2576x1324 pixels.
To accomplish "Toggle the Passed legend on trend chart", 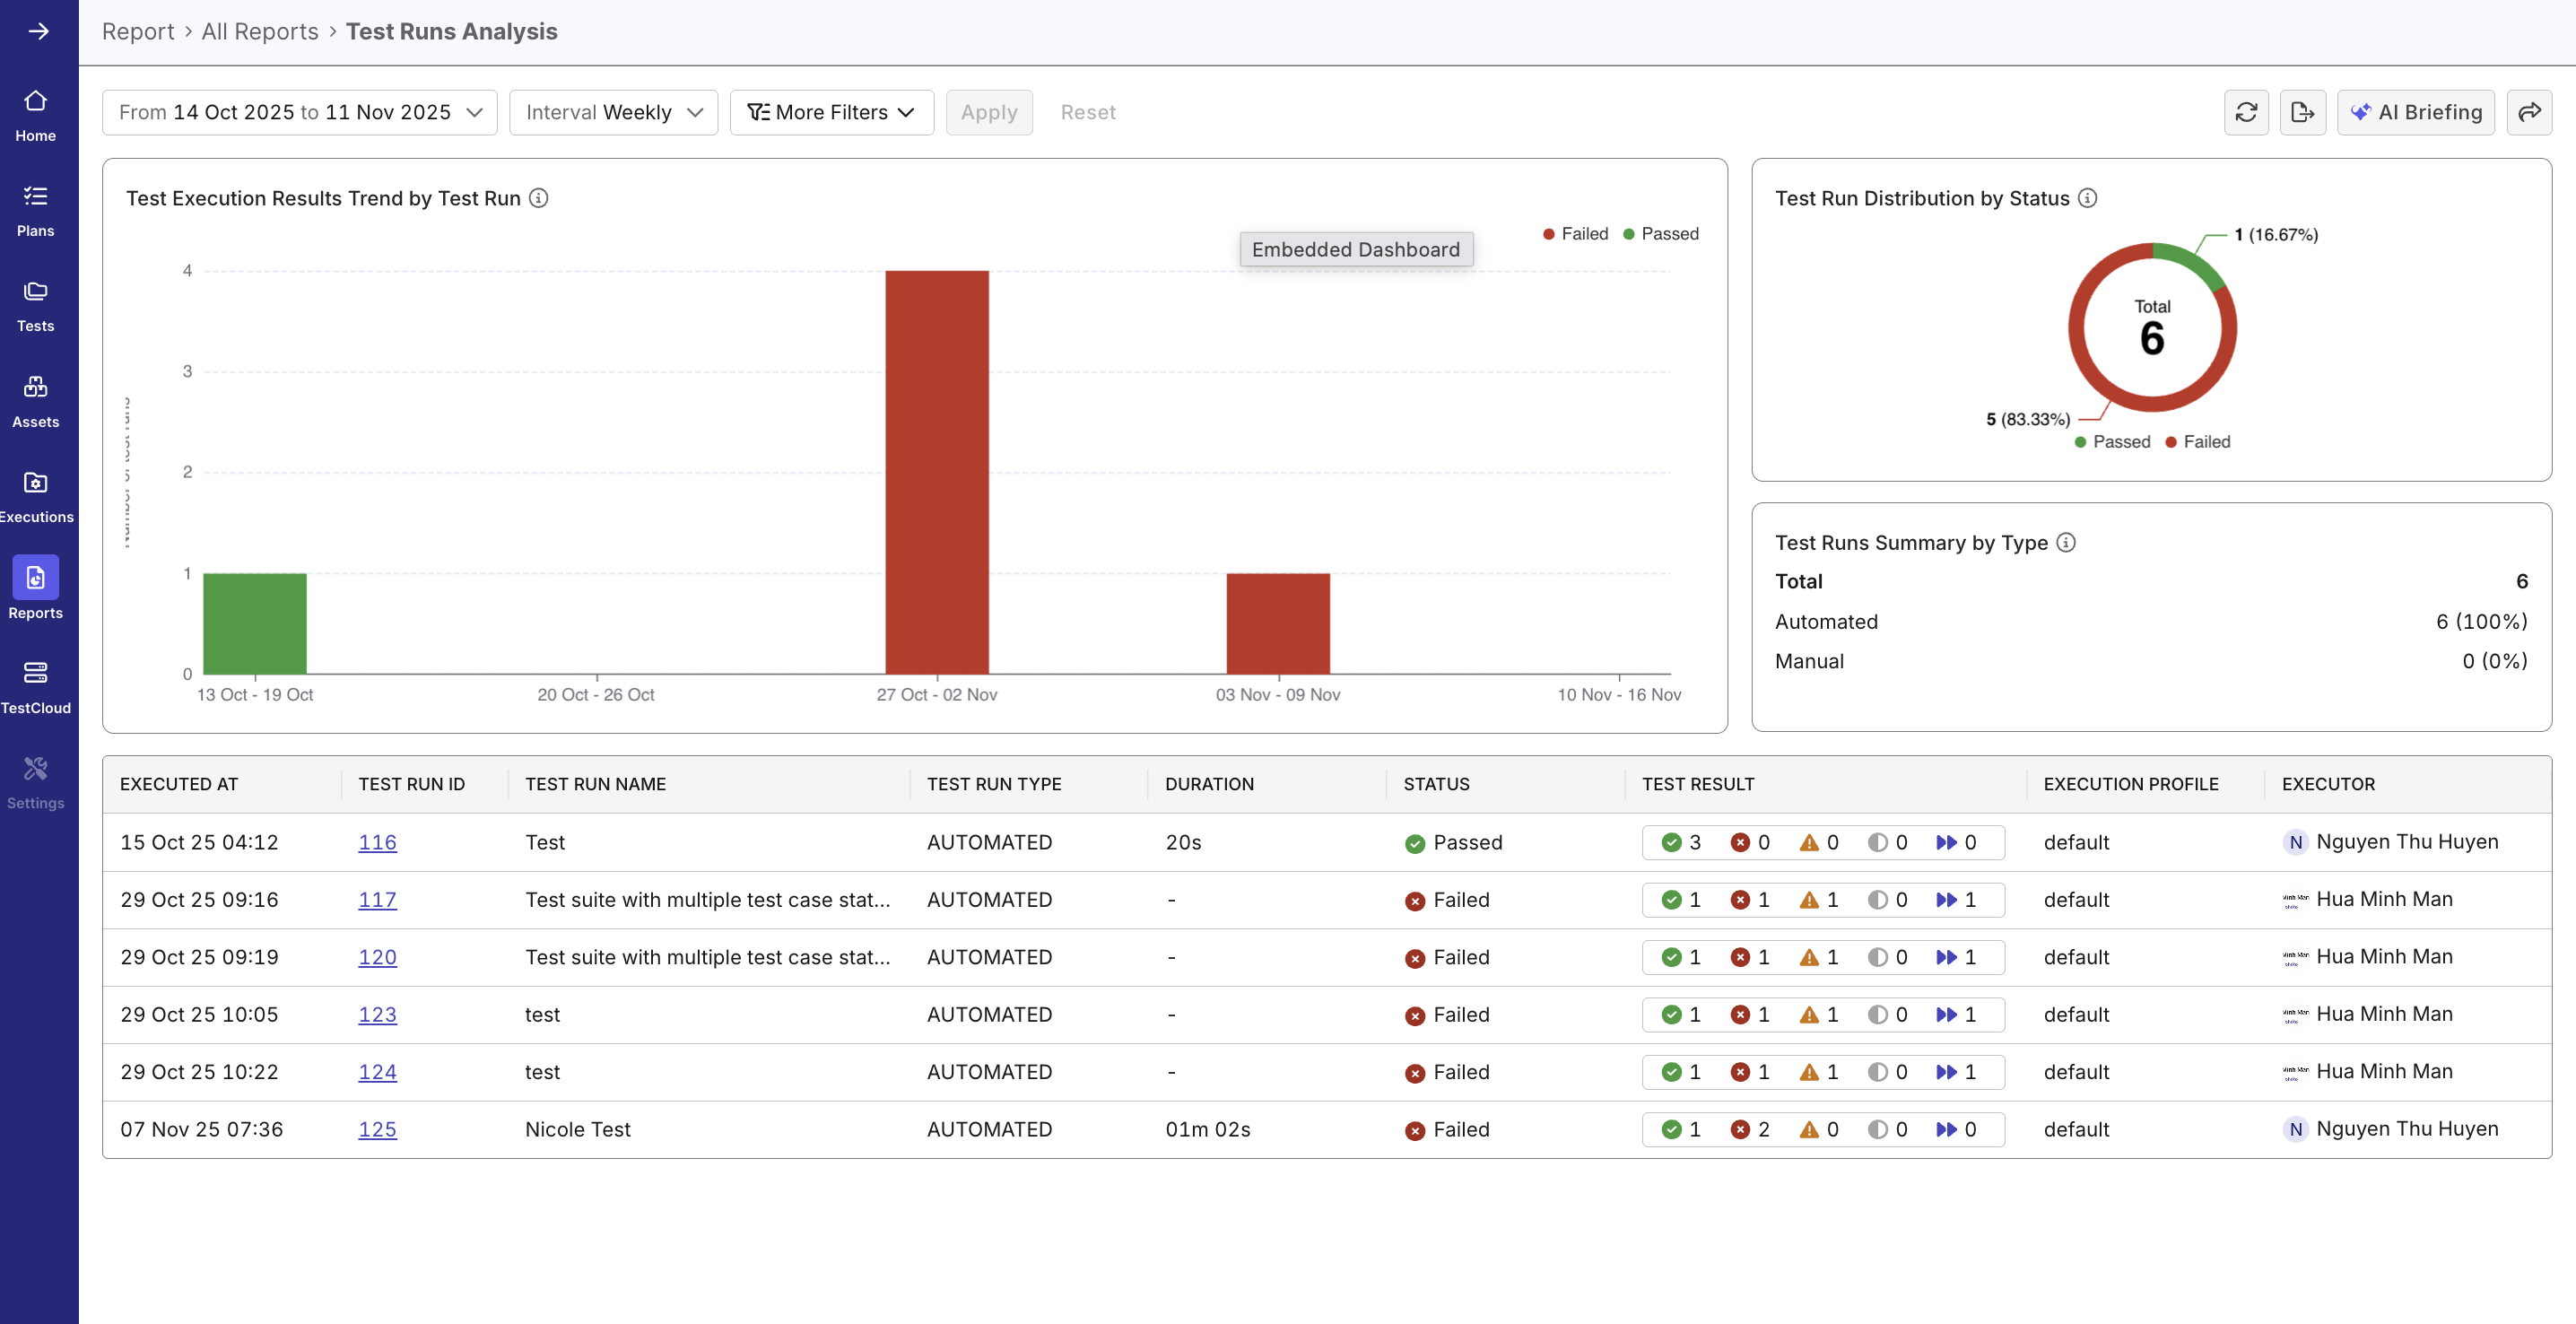I will pyautogui.click(x=1662, y=233).
